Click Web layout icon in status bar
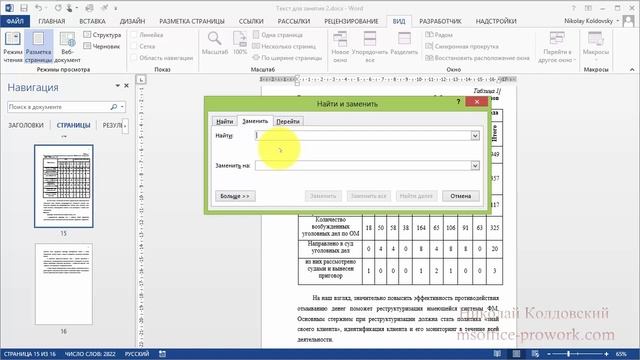The image size is (640, 360). point(535,354)
